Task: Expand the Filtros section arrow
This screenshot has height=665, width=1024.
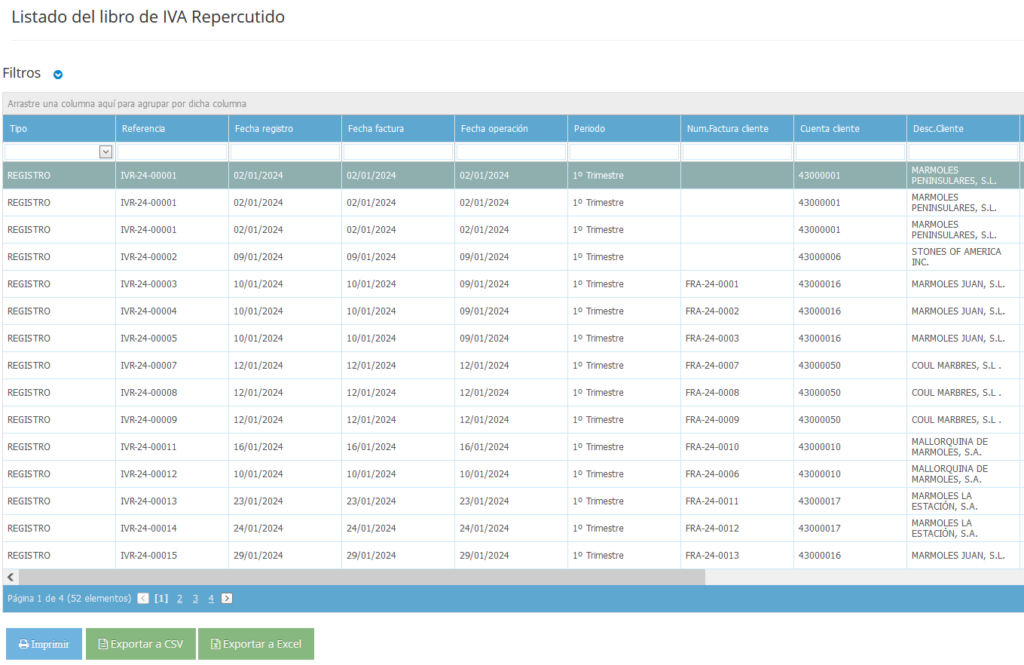Action: [58, 74]
